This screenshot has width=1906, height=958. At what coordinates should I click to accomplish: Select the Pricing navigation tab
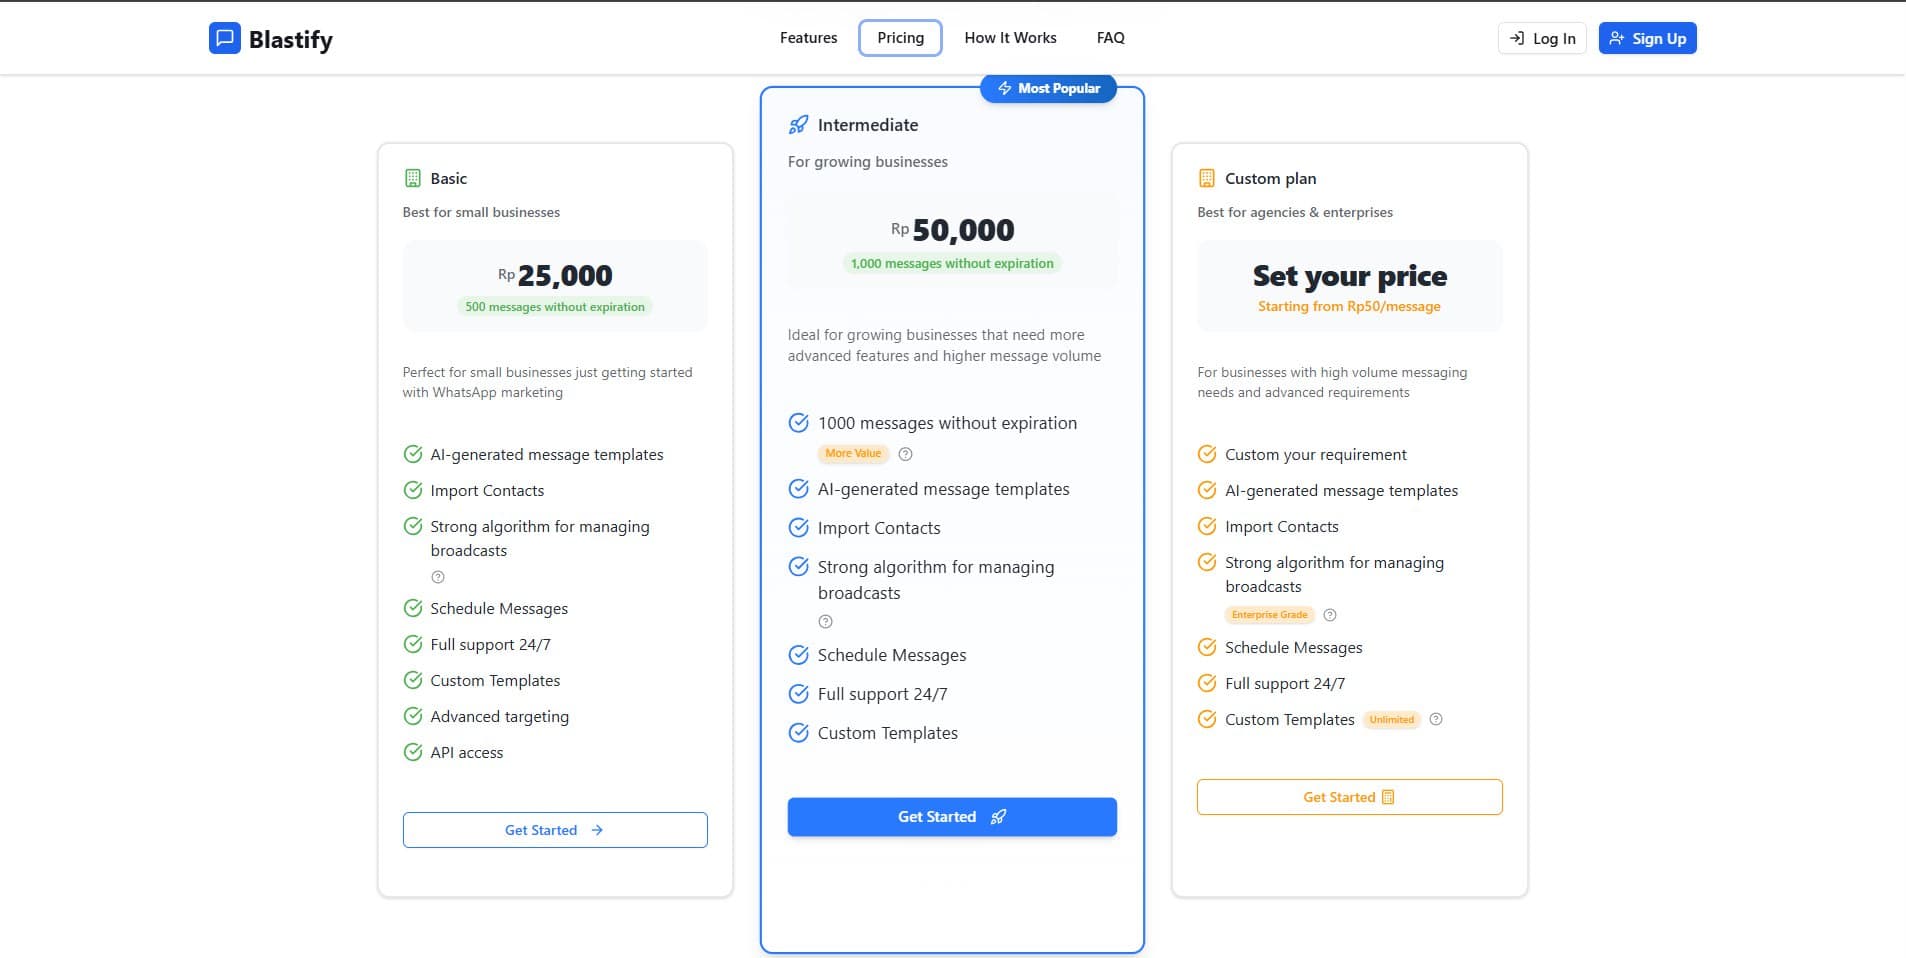point(900,38)
